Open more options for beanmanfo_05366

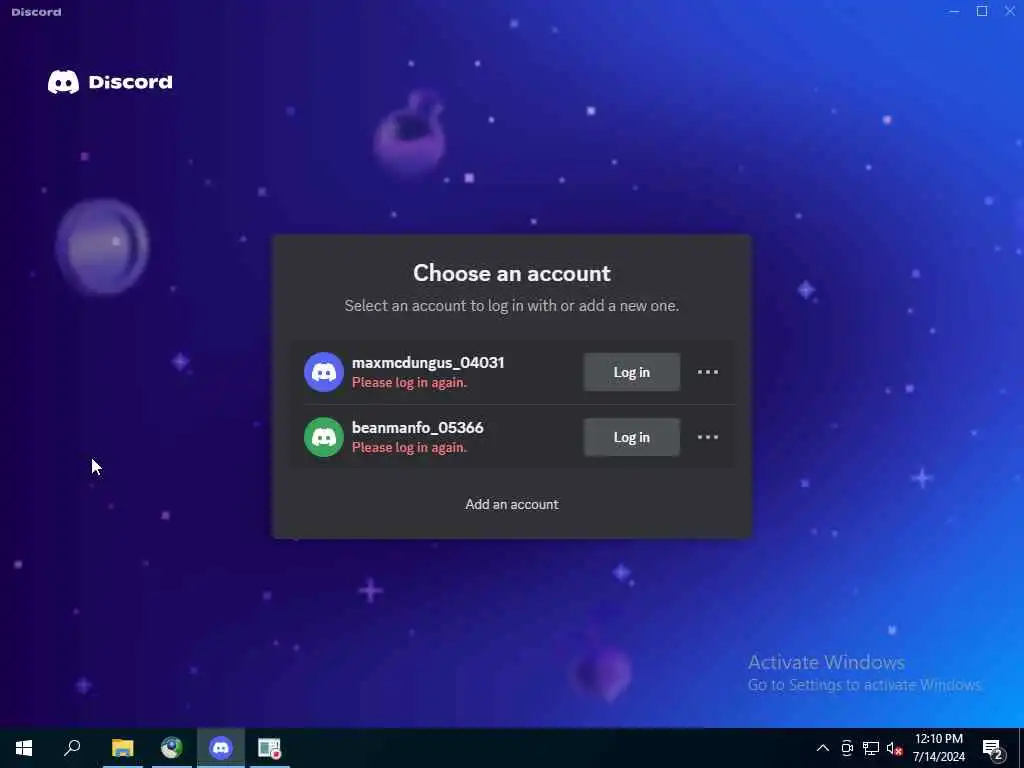[708, 438]
